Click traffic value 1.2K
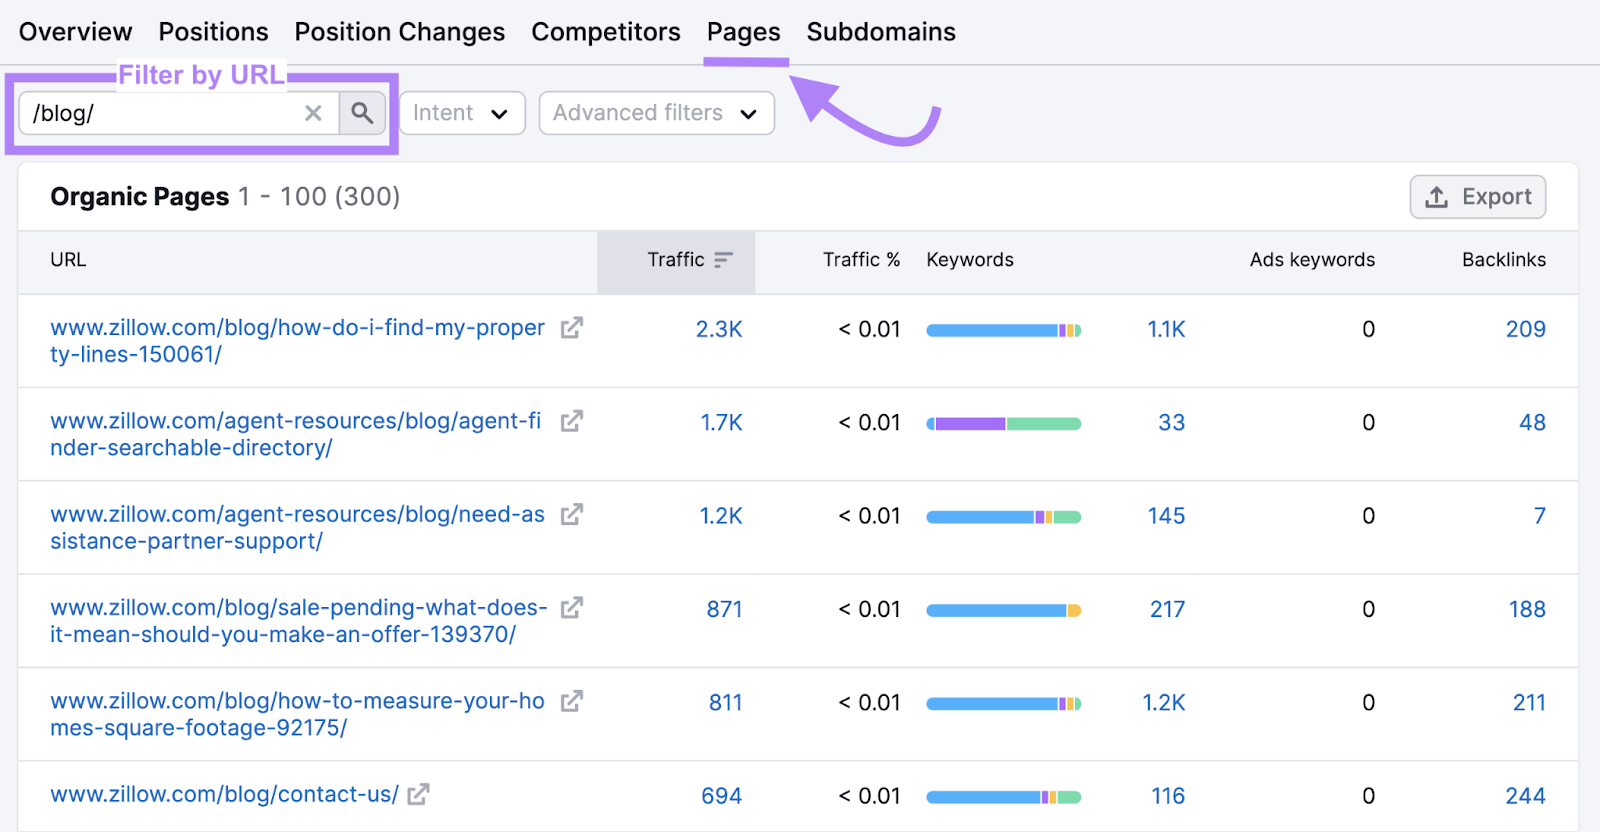Image resolution: width=1600 pixels, height=832 pixels. (720, 516)
